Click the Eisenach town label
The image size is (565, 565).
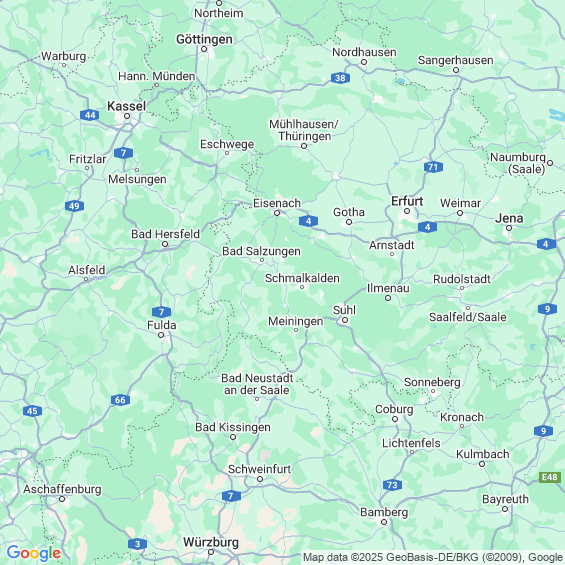(277, 203)
